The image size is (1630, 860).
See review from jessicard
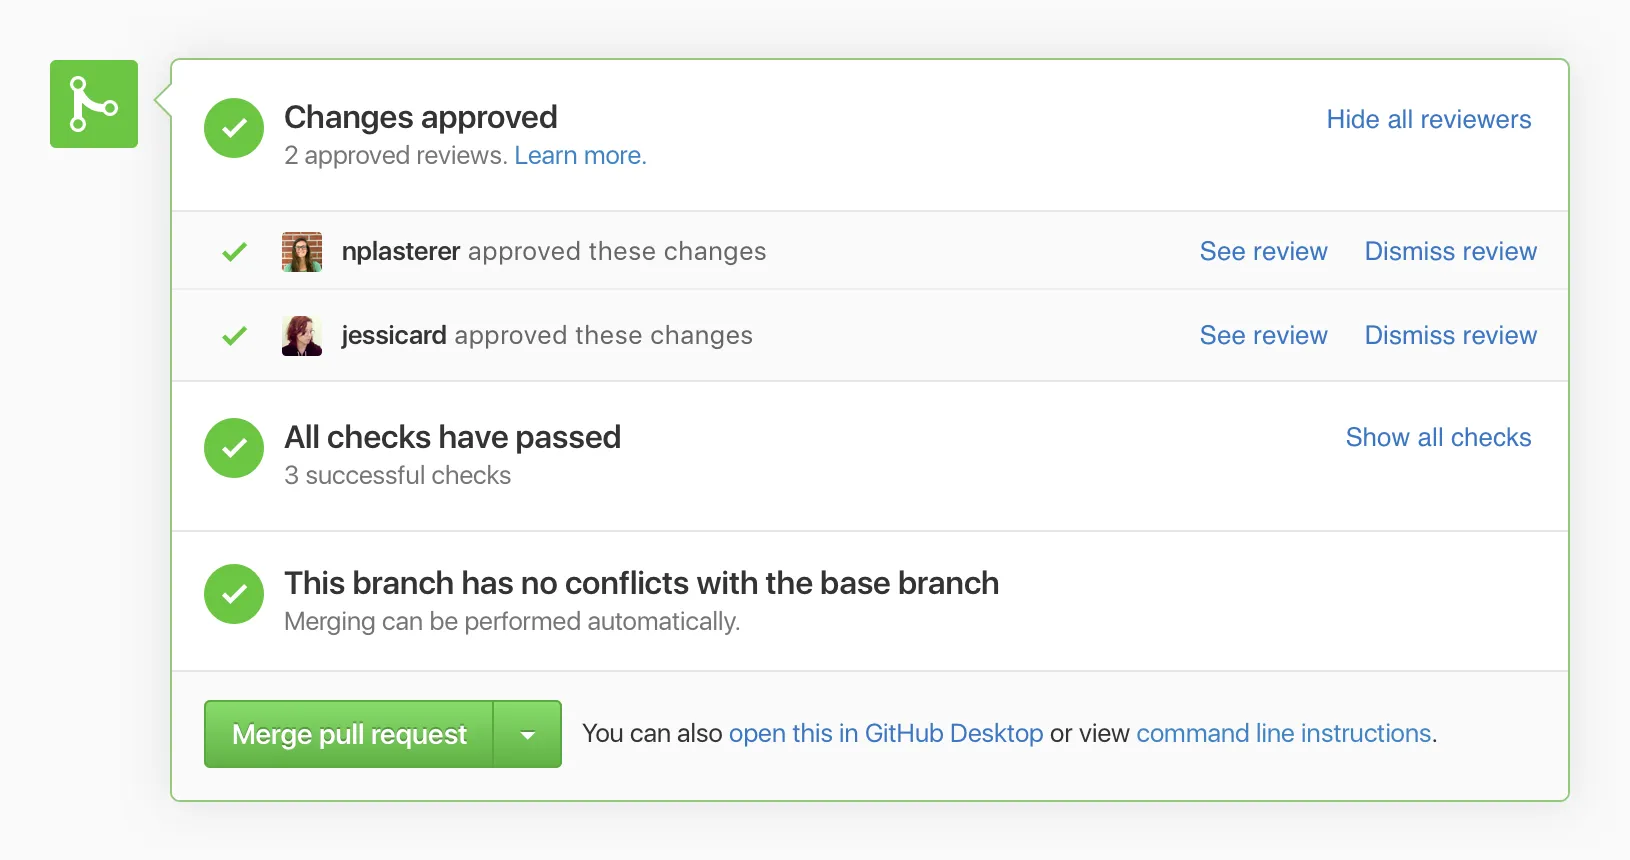[1263, 336]
